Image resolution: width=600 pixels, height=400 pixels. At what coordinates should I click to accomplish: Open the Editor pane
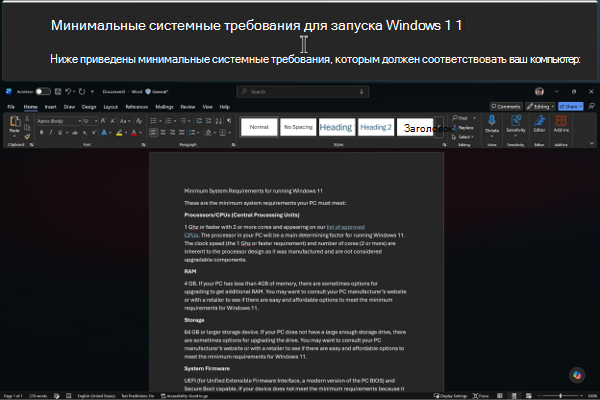tap(539, 124)
